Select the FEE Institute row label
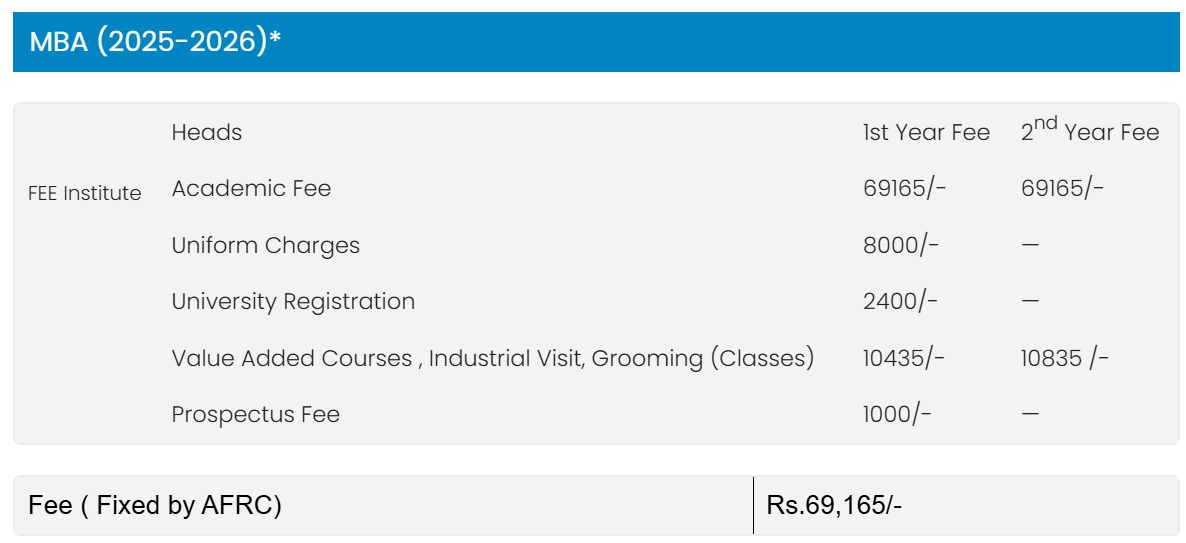 tap(85, 194)
